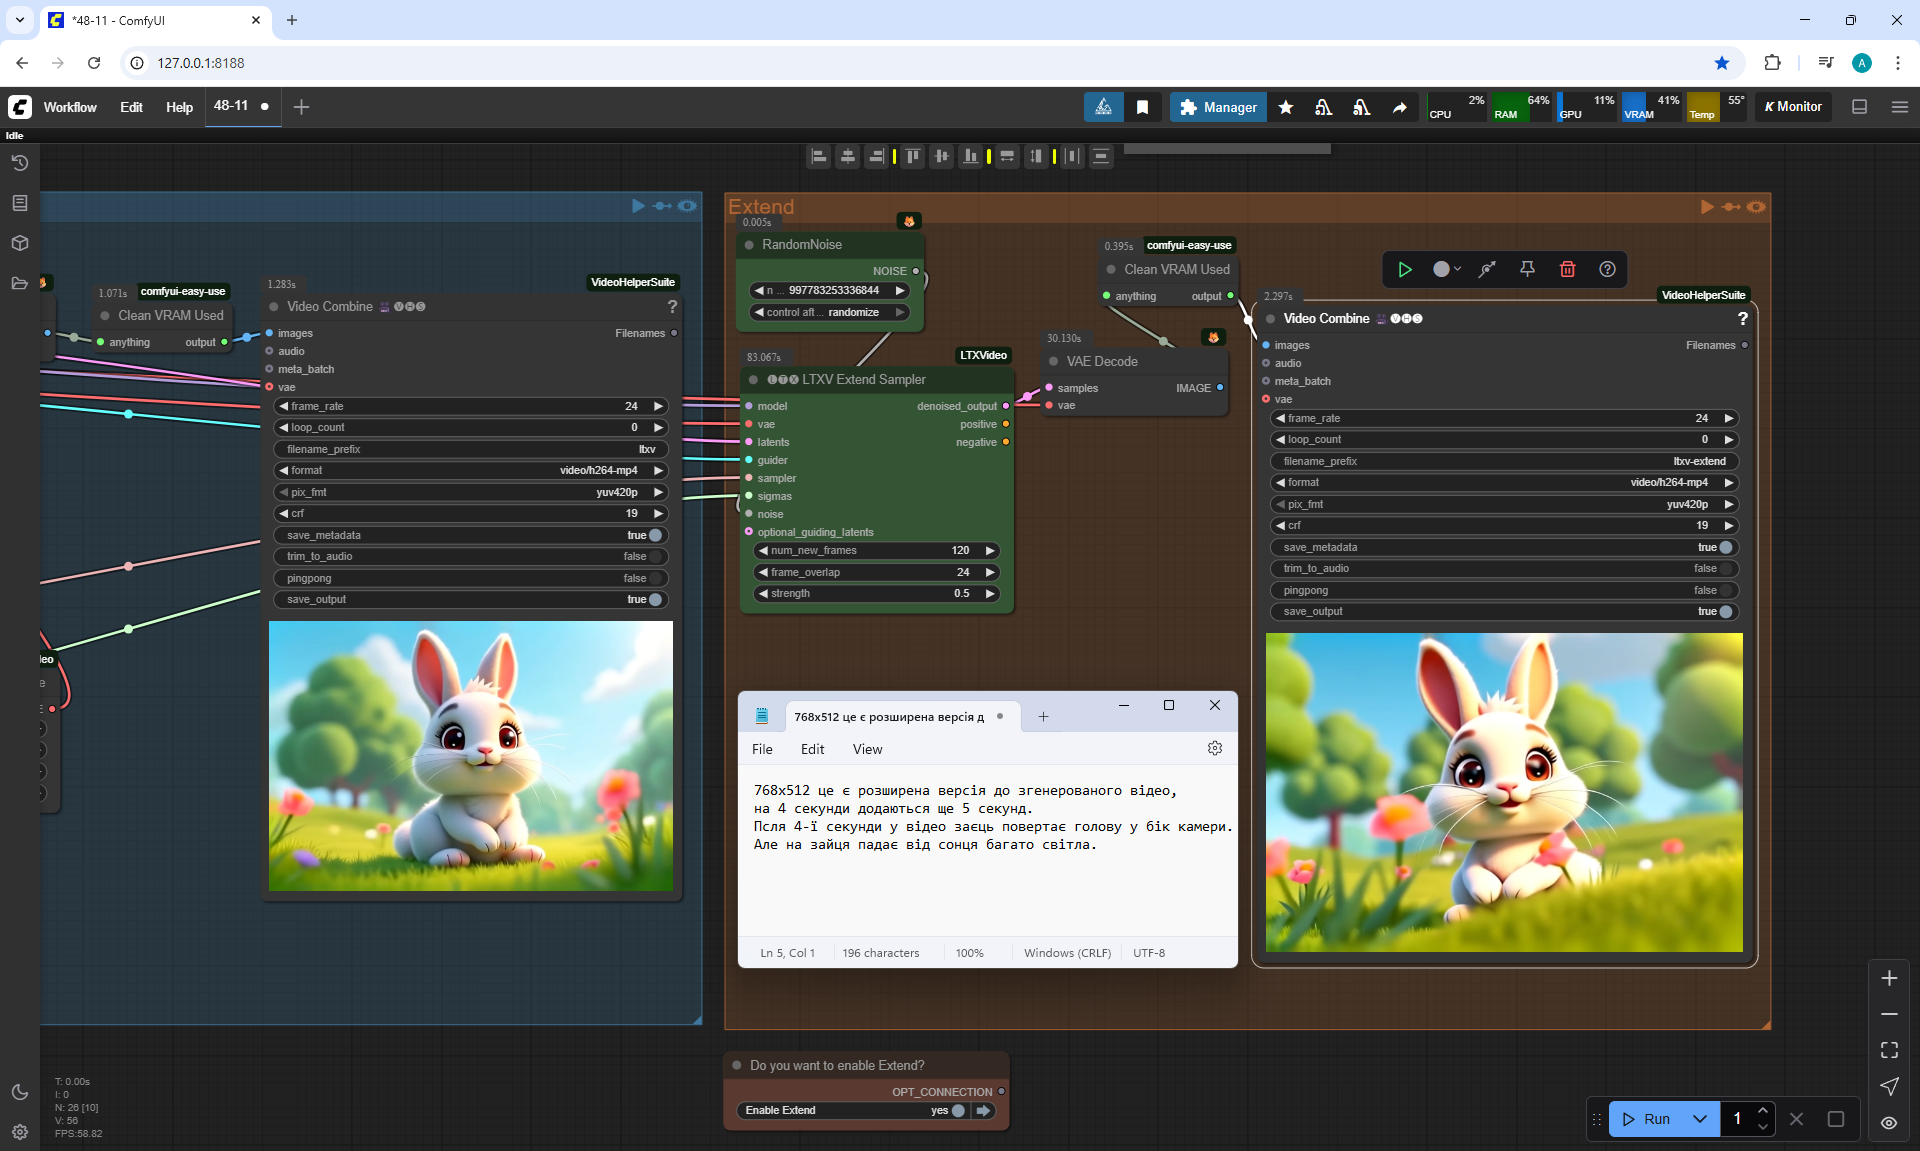This screenshot has width=1920, height=1151.
Task: Open the View menu in Notepad
Action: (x=867, y=749)
